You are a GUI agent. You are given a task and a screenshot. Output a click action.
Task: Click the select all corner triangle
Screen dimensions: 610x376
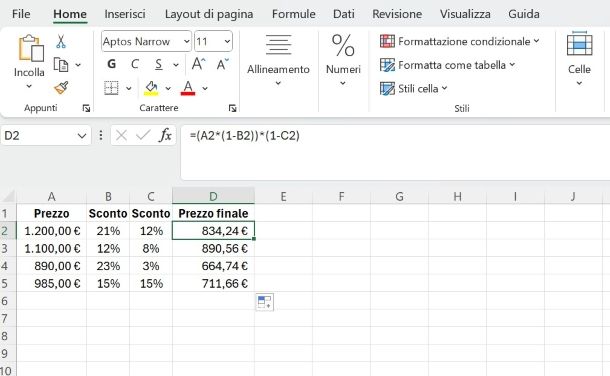[x=9, y=196]
